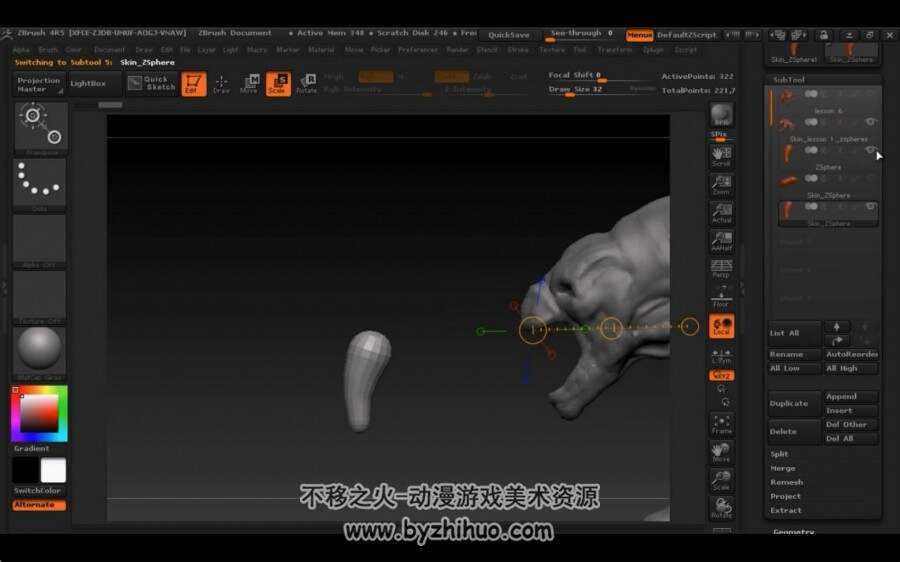Screen dimensions: 900x562
Task: Toggle L.Sym local symmetry
Action: (721, 355)
